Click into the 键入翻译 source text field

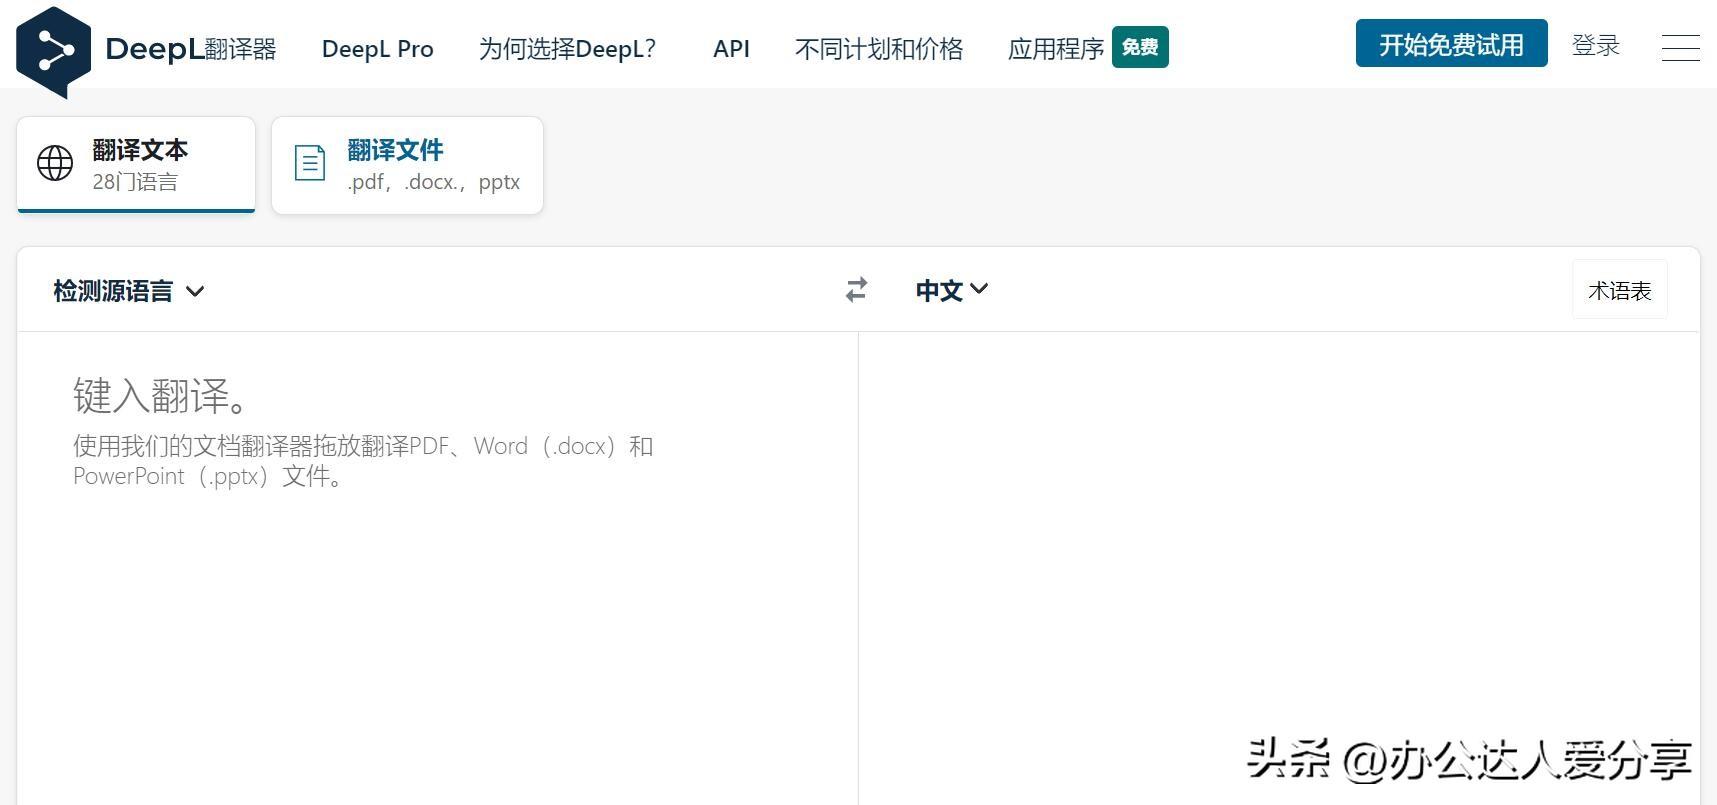point(437,568)
